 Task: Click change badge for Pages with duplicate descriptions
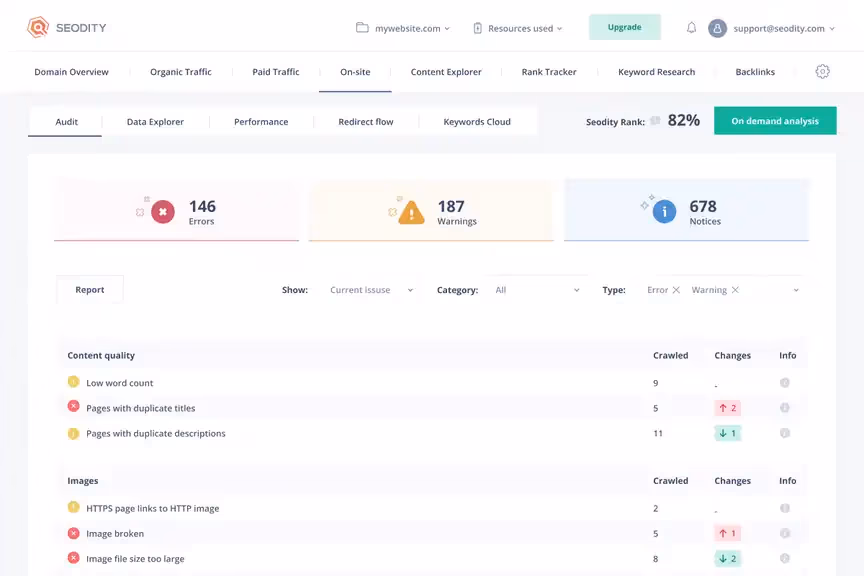tap(727, 433)
